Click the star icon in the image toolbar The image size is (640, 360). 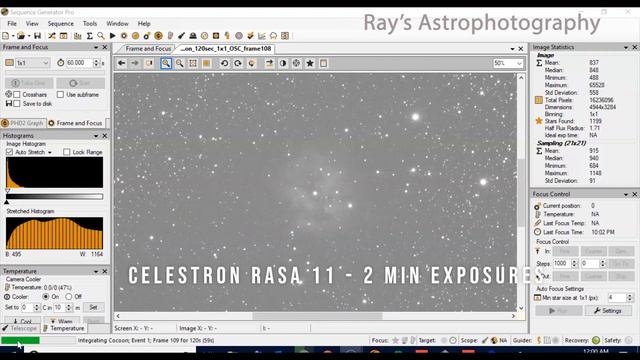[310, 63]
